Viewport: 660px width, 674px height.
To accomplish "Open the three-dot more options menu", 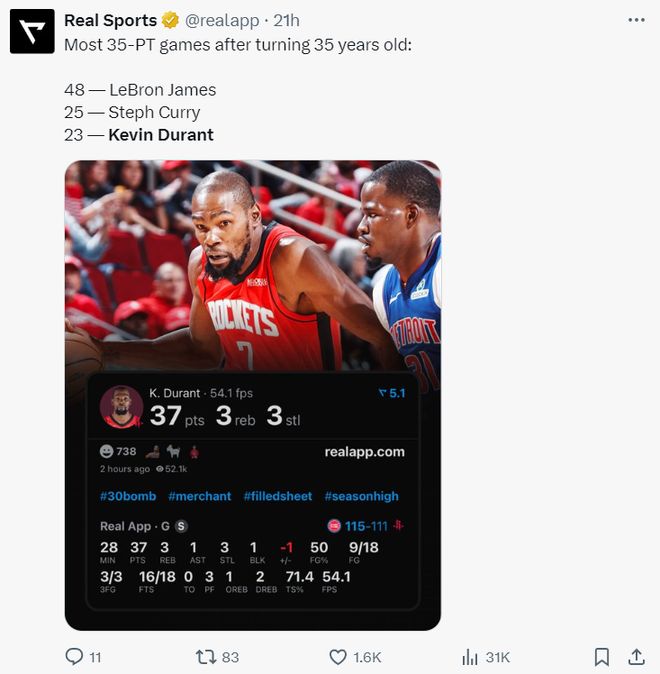I will pyautogui.click(x=636, y=20).
